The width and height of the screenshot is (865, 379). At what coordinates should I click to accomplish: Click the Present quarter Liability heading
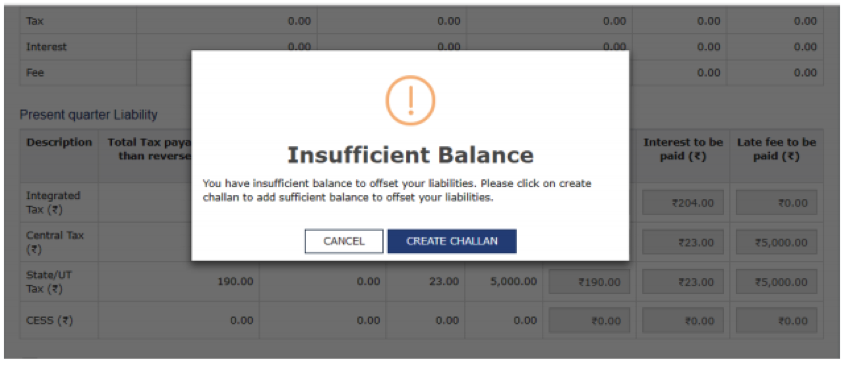pyautogui.click(x=89, y=115)
